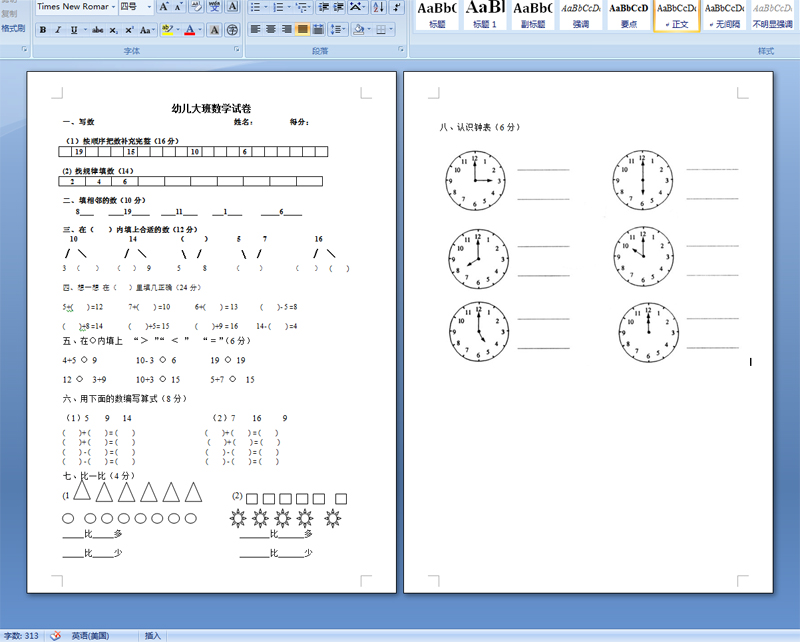800x642 pixels.
Task: Open the 段落 group dialog launcher
Action: pyautogui.click(x=401, y=50)
